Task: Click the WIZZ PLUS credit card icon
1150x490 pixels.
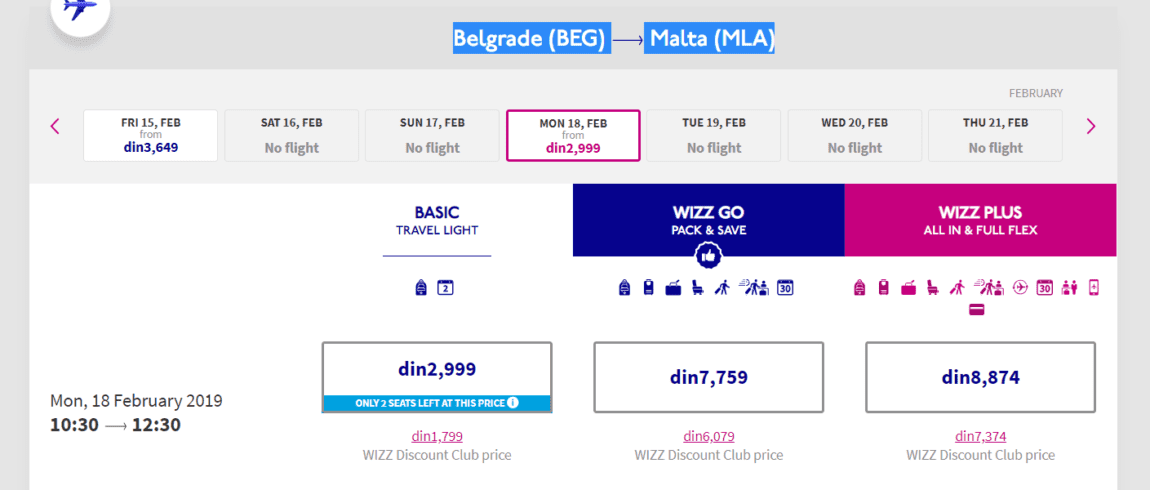Action: click(x=976, y=310)
